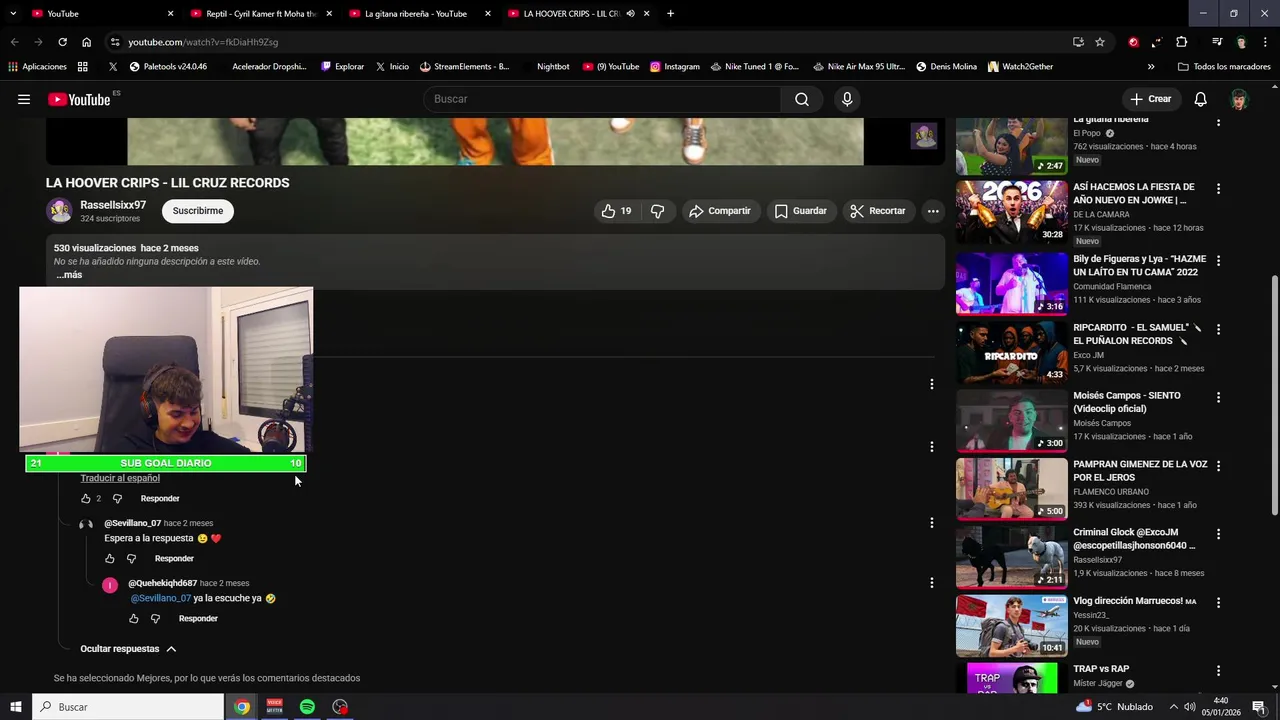The width and height of the screenshot is (1280, 720).
Task: Expand description with ...más
Action: tap(69, 275)
